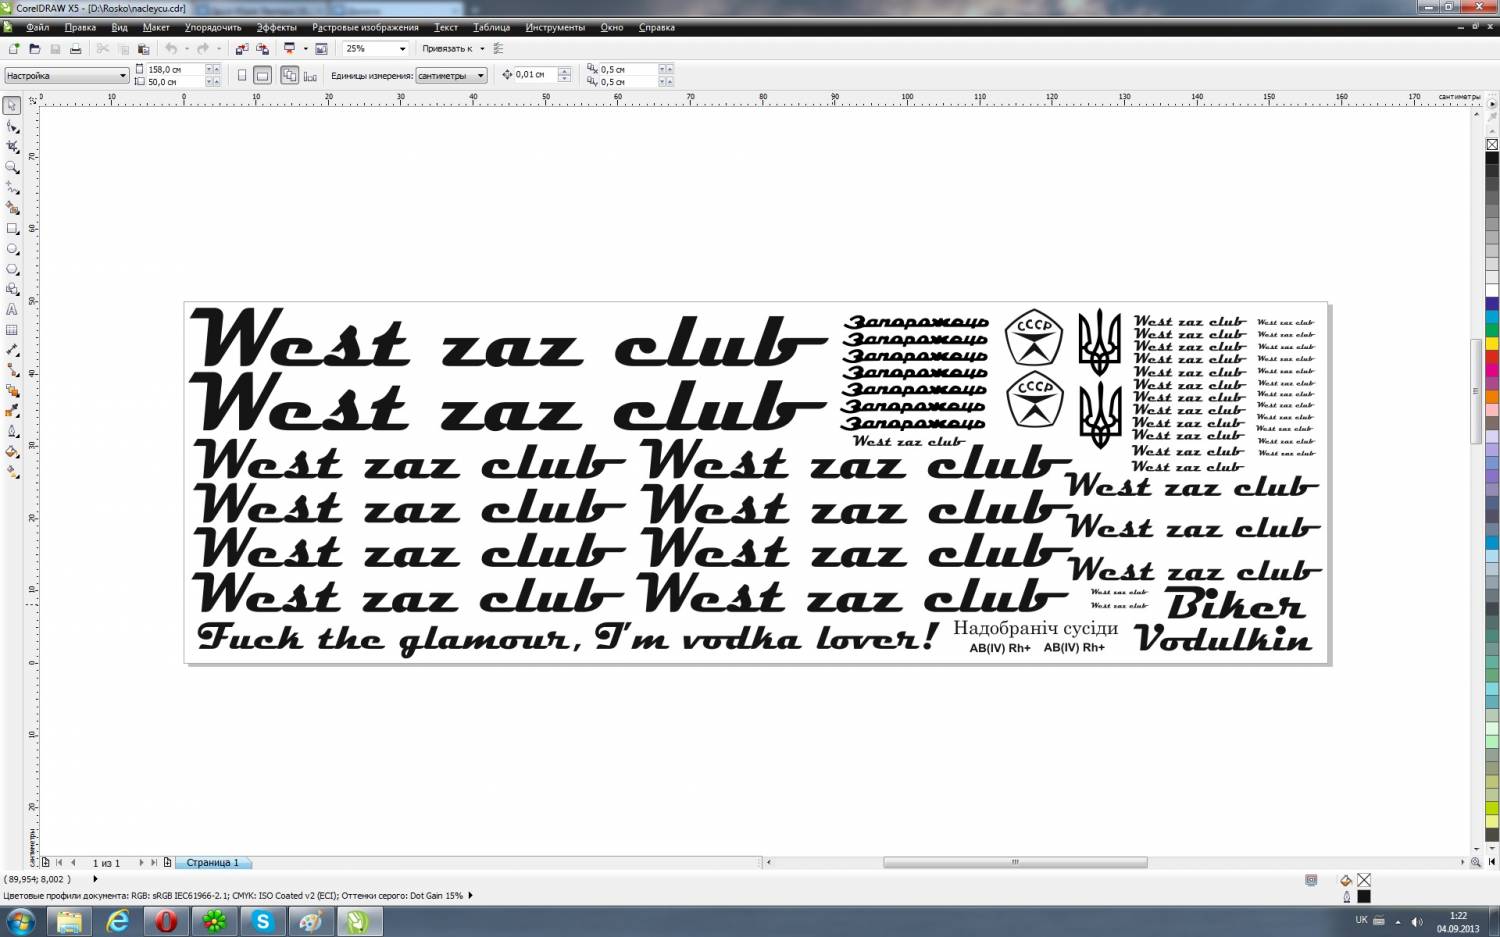Select the Text tool
Screen dimensions: 1500x937
coord(12,309)
